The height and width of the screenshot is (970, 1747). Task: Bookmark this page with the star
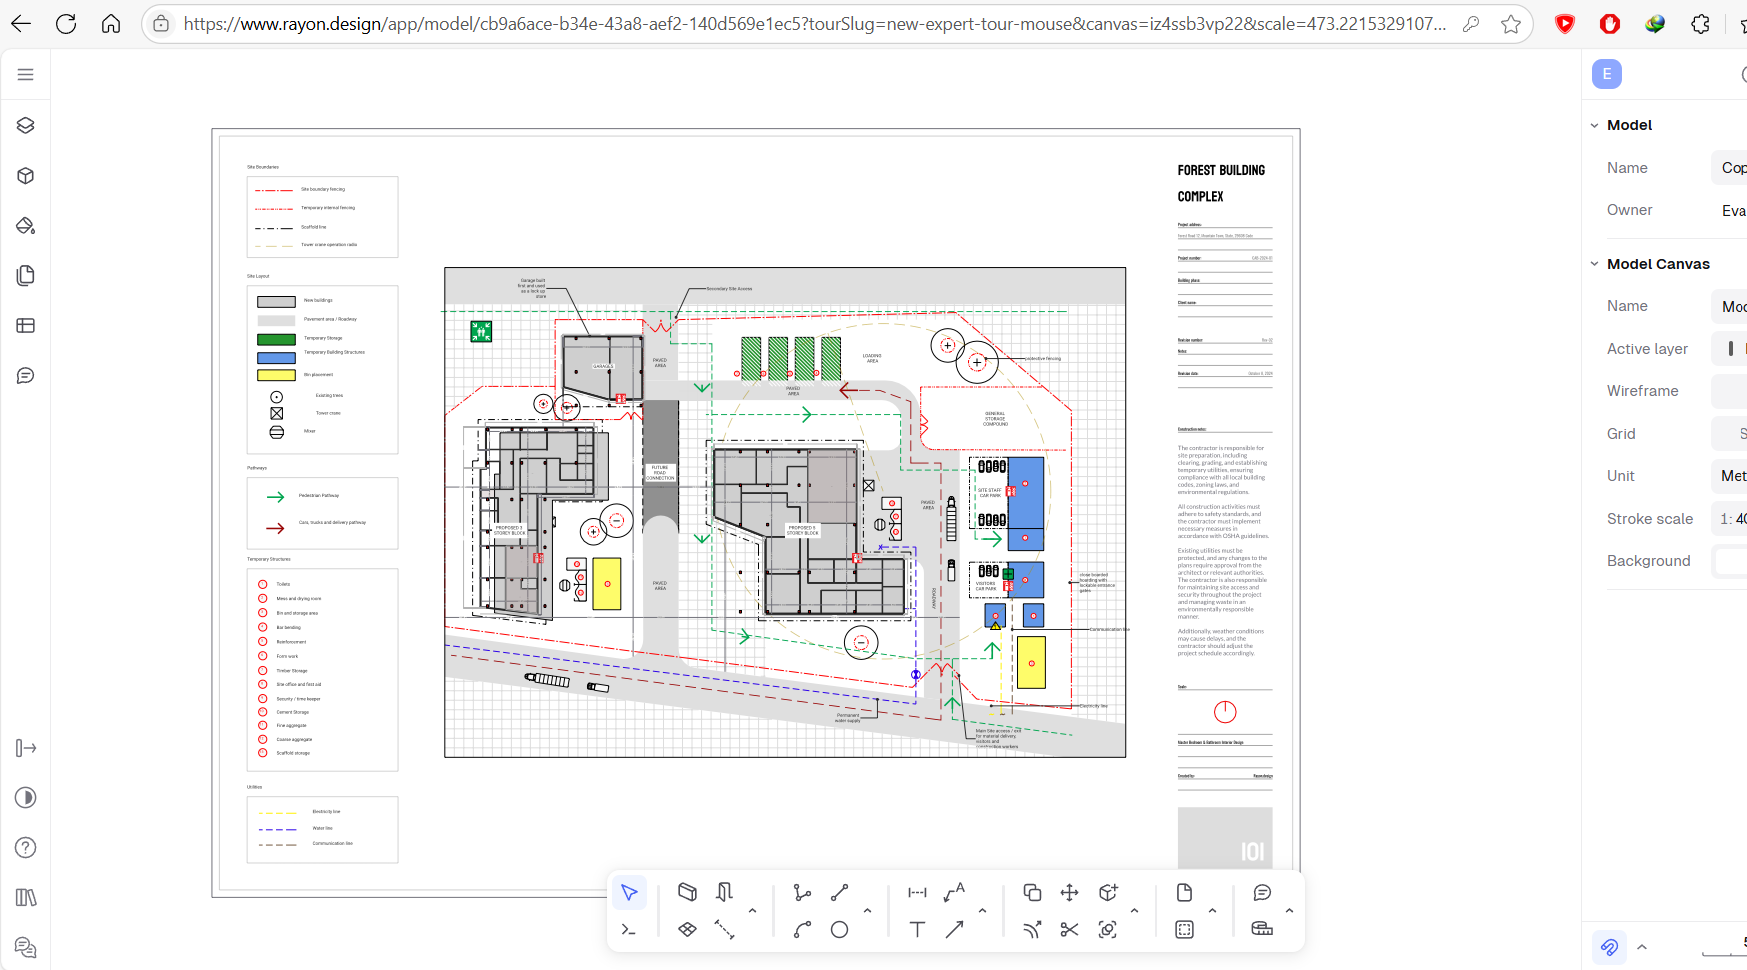point(1510,24)
